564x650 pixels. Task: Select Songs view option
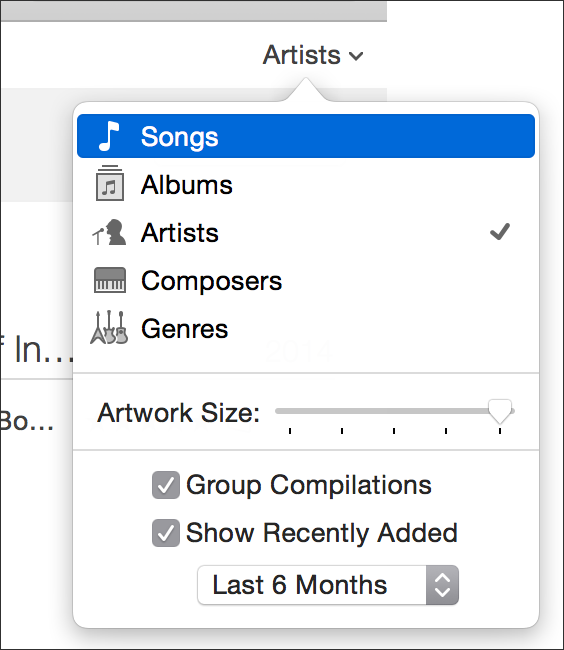pyautogui.click(x=306, y=136)
